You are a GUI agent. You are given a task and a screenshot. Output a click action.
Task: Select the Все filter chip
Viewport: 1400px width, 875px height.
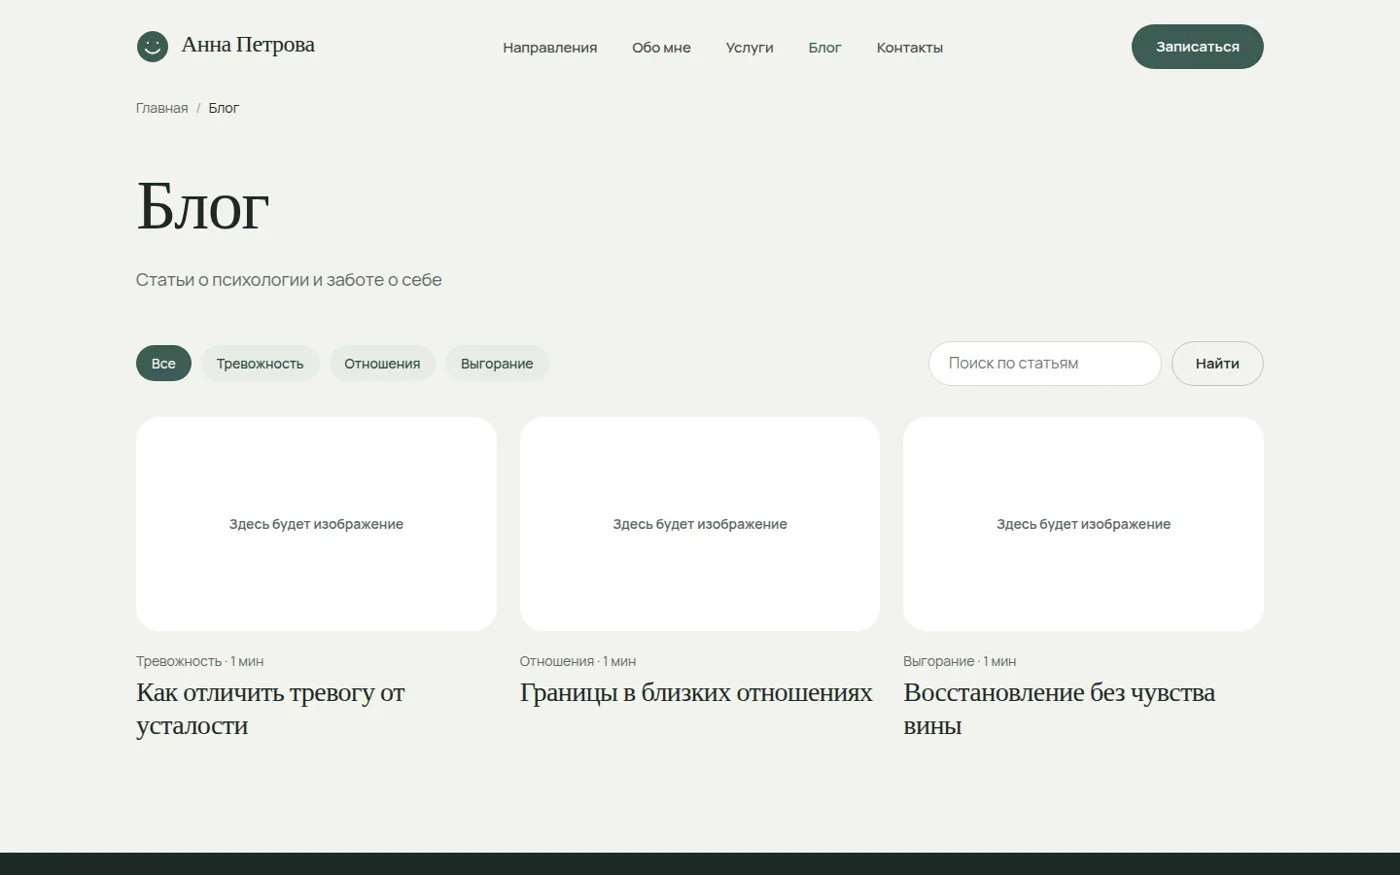click(163, 364)
